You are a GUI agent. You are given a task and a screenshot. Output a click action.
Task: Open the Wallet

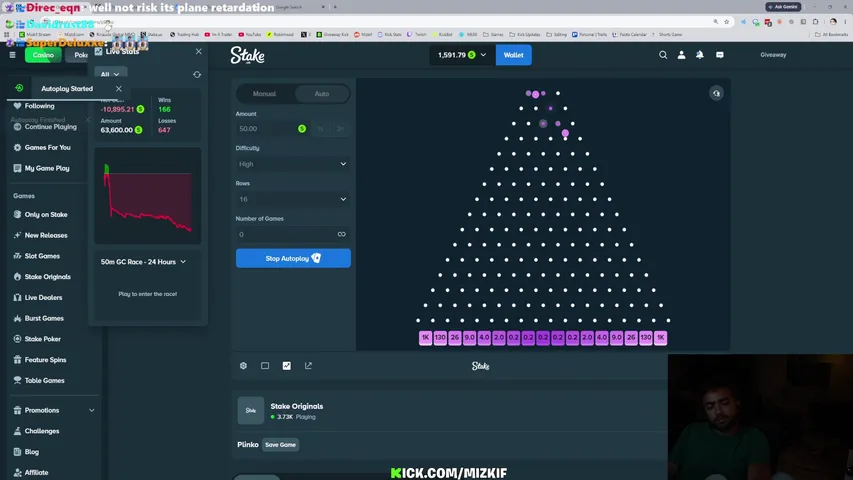(514, 55)
